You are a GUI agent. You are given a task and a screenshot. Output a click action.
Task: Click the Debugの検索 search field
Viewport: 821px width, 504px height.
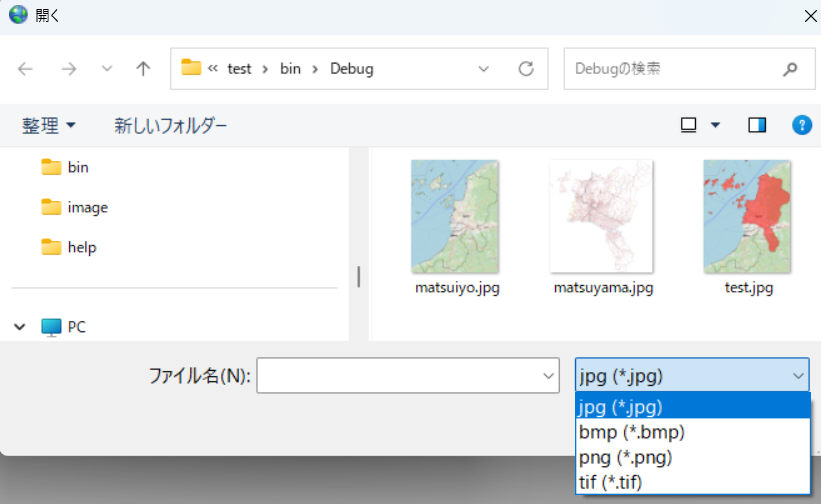click(670, 69)
